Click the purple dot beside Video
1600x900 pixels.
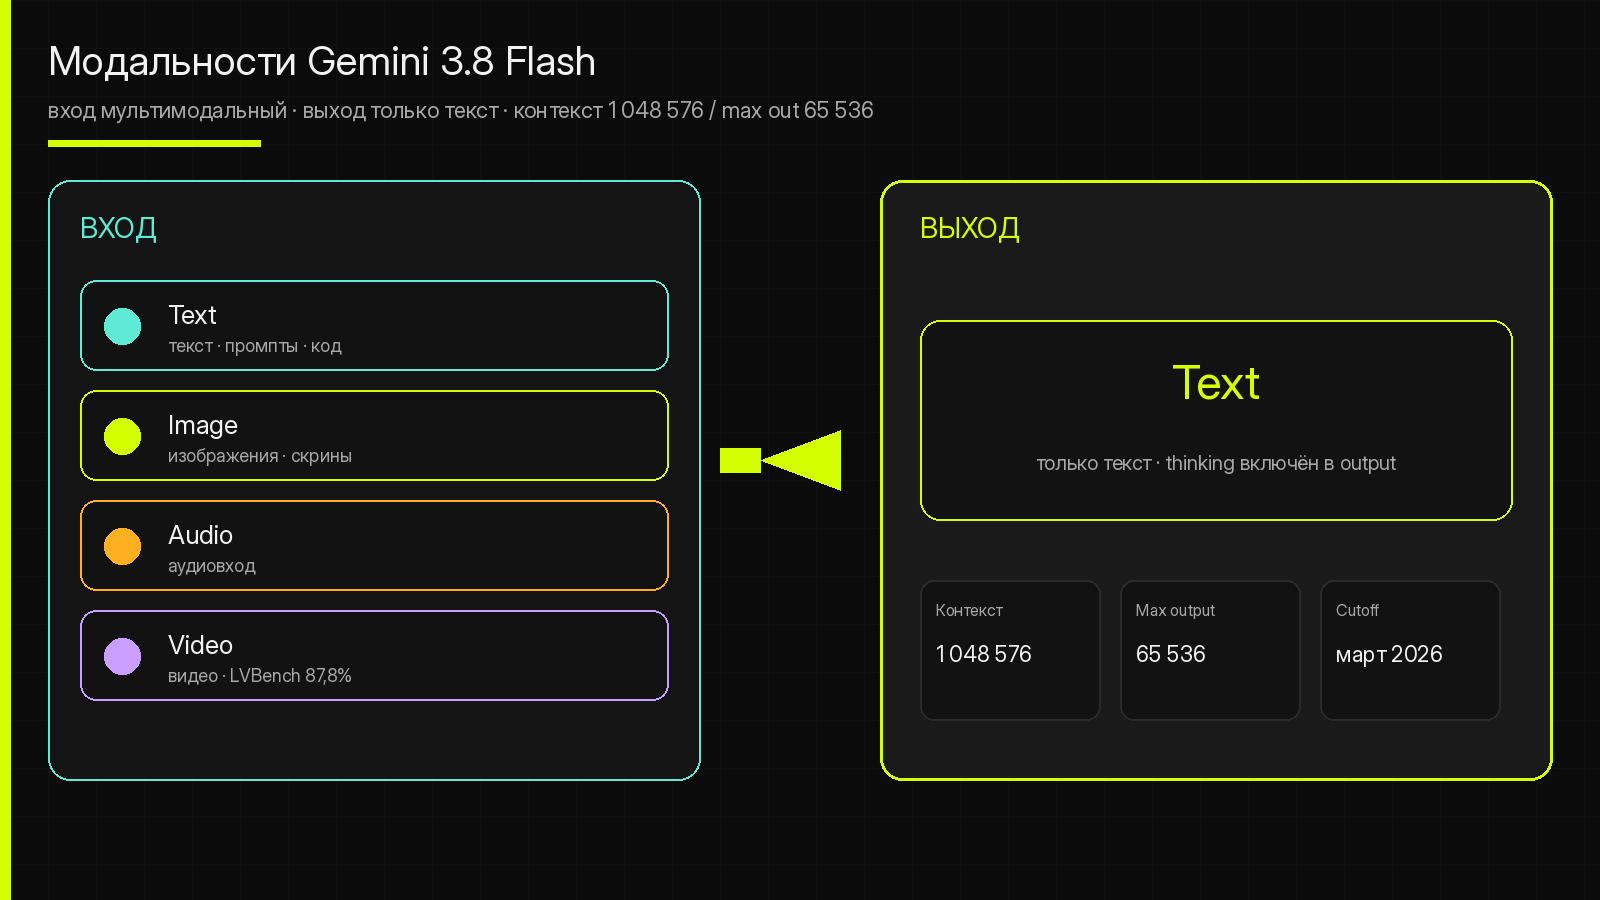123,656
